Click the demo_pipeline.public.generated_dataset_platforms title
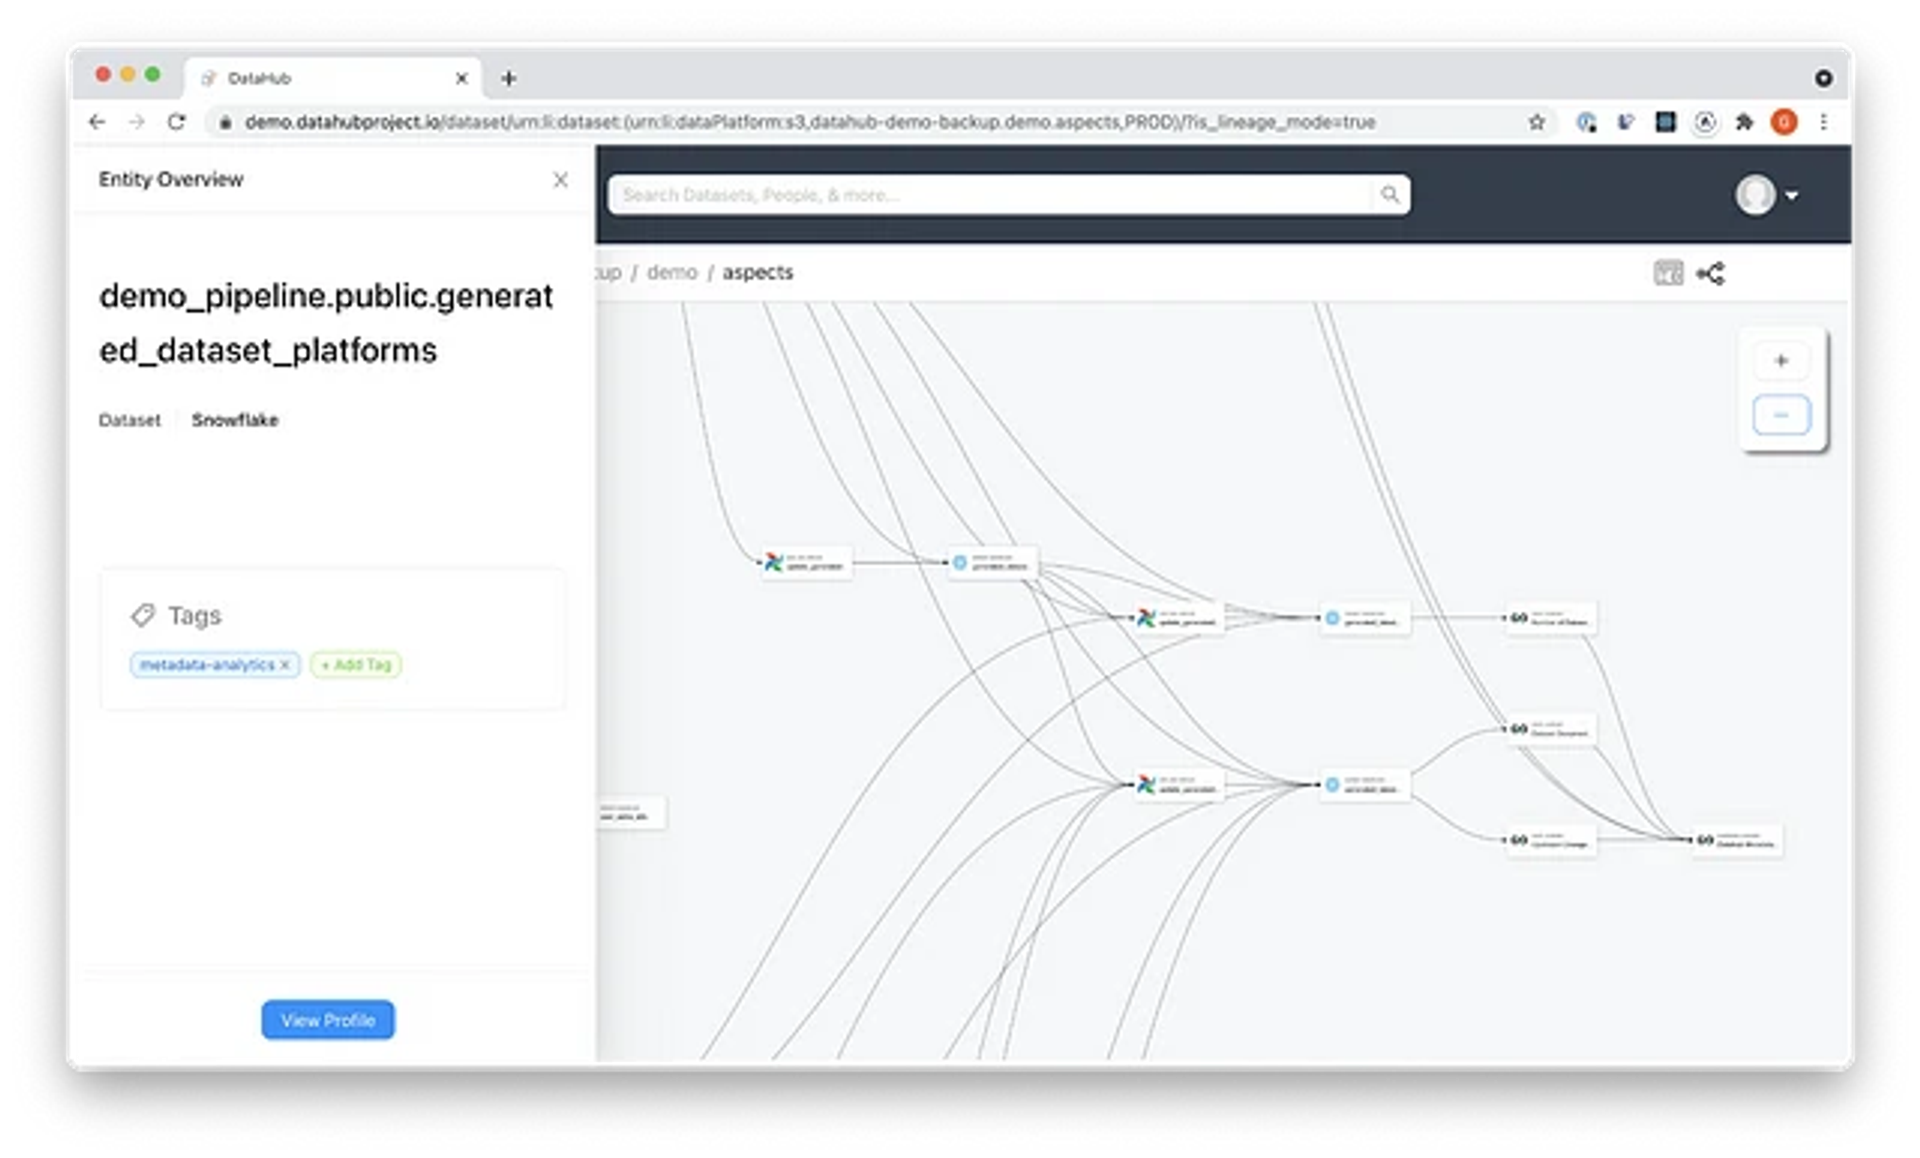Screen dimensions: 1920x1158 tap(326, 323)
